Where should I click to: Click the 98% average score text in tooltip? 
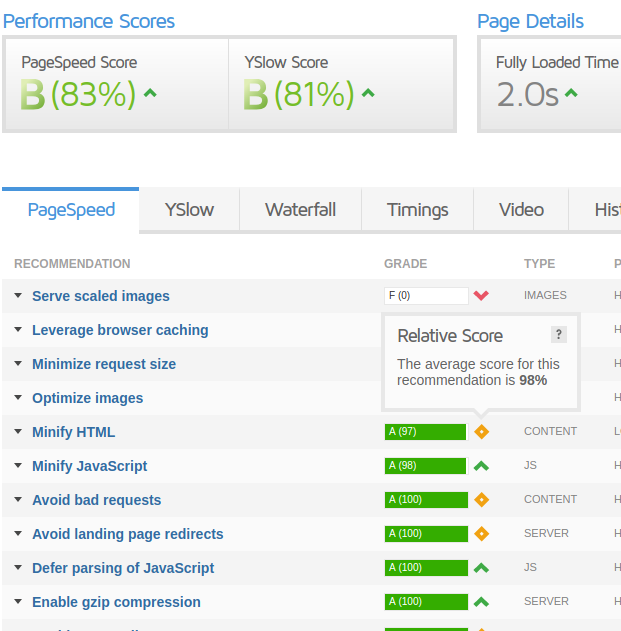pyautogui.click(x=533, y=380)
